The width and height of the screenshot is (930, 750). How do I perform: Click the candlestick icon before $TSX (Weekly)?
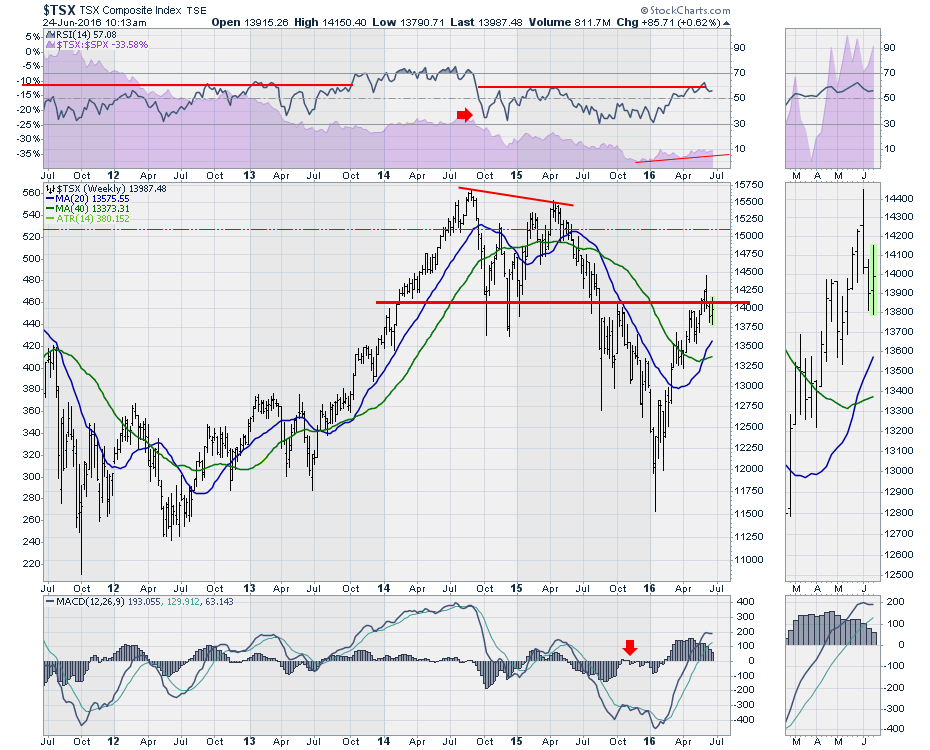51,189
